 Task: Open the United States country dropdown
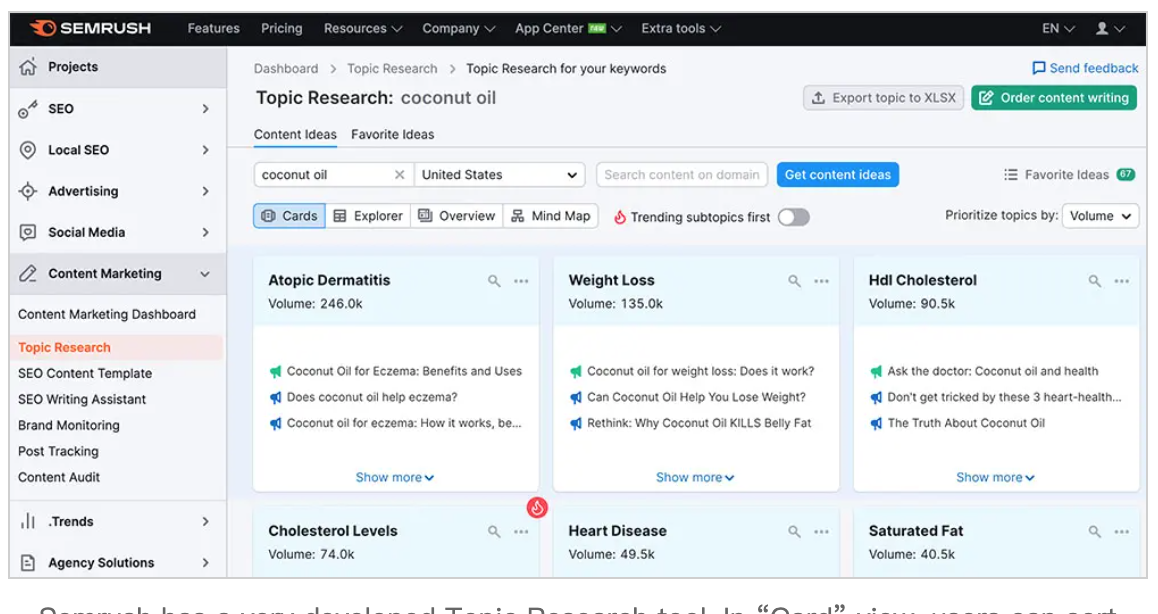click(499, 174)
